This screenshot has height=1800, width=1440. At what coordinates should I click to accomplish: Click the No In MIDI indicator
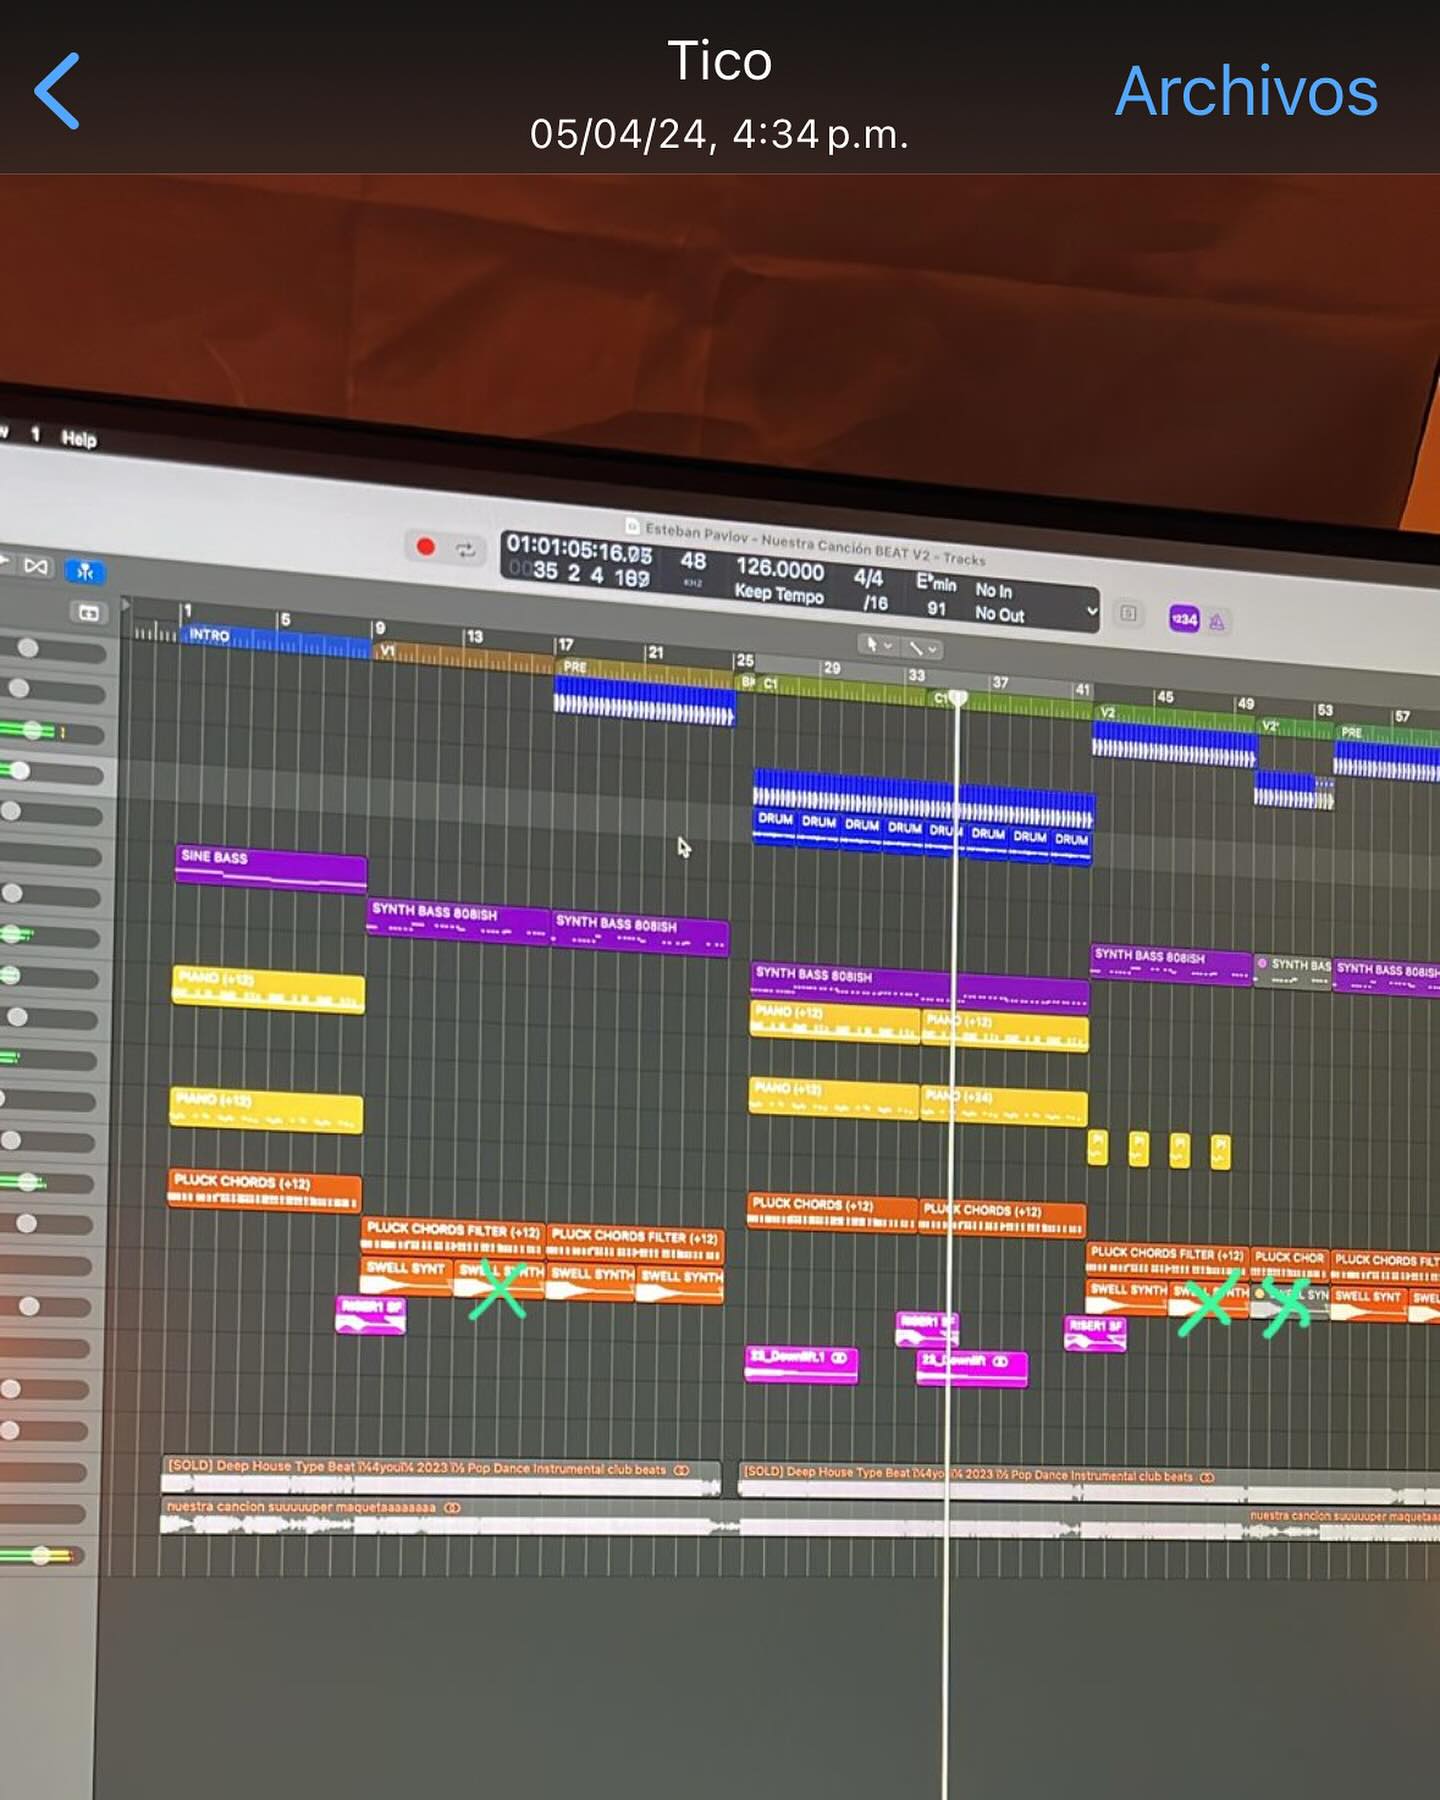click(993, 591)
